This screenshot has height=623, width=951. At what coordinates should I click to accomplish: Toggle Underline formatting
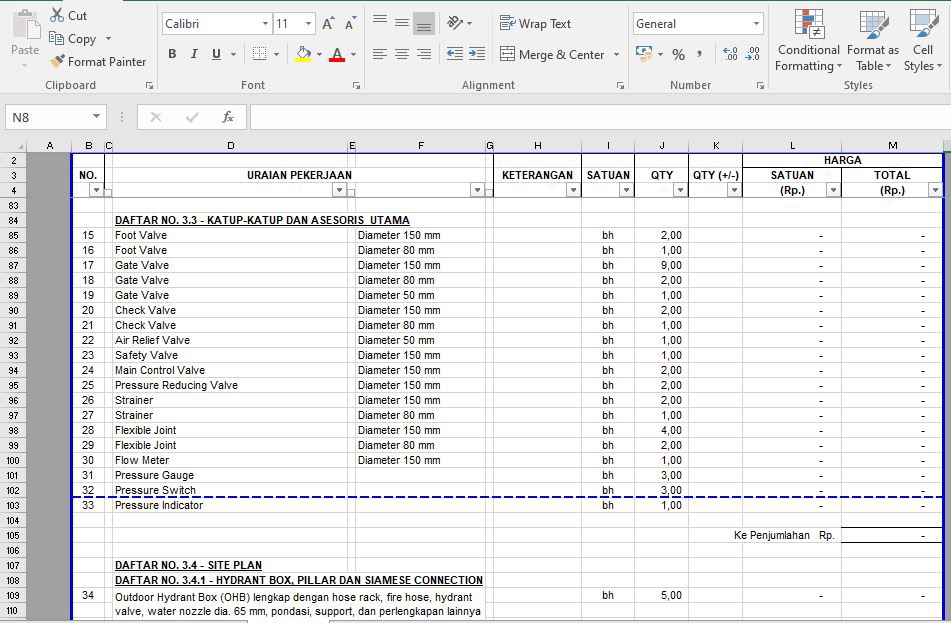[x=216, y=54]
